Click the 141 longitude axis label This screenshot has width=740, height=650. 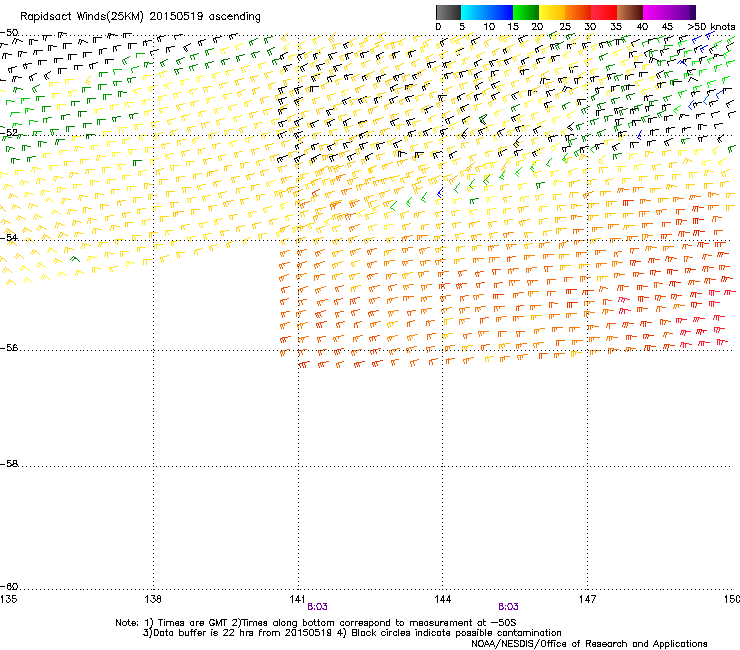297,599
